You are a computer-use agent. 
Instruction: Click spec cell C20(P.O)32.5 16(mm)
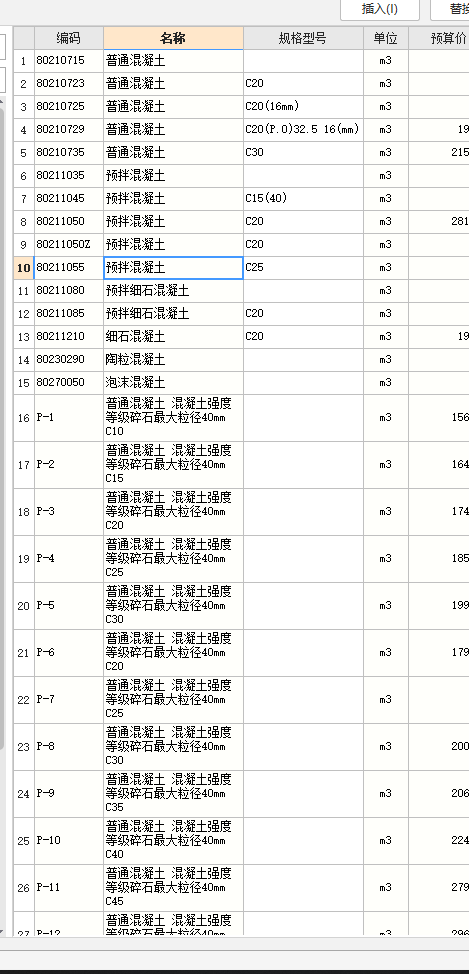pyautogui.click(x=303, y=130)
